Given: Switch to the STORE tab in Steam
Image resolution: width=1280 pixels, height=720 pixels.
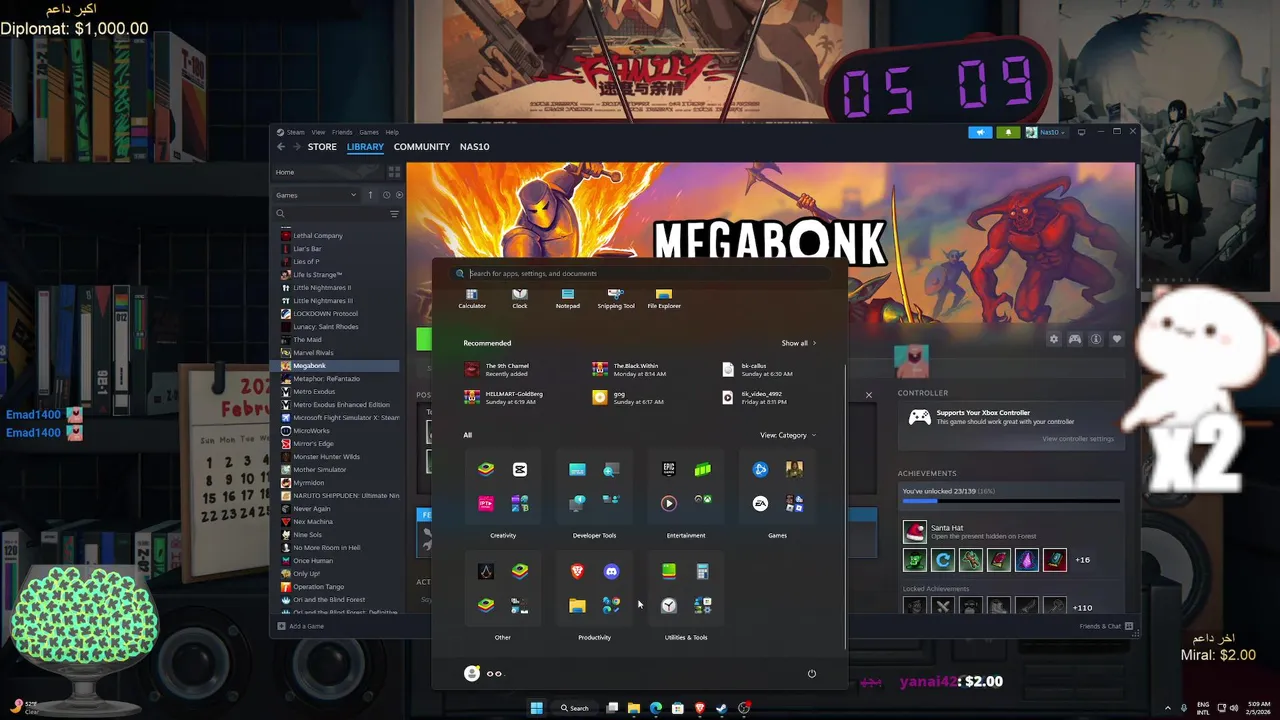Looking at the screenshot, I should 322,147.
